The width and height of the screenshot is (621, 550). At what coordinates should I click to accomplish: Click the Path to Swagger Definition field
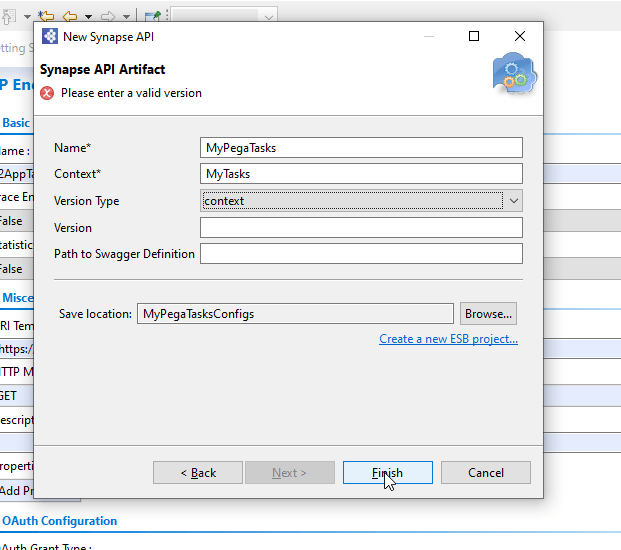point(361,254)
